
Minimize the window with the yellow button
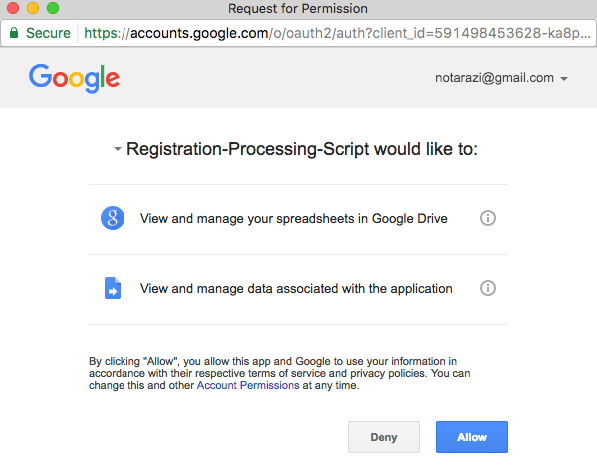click(x=33, y=8)
